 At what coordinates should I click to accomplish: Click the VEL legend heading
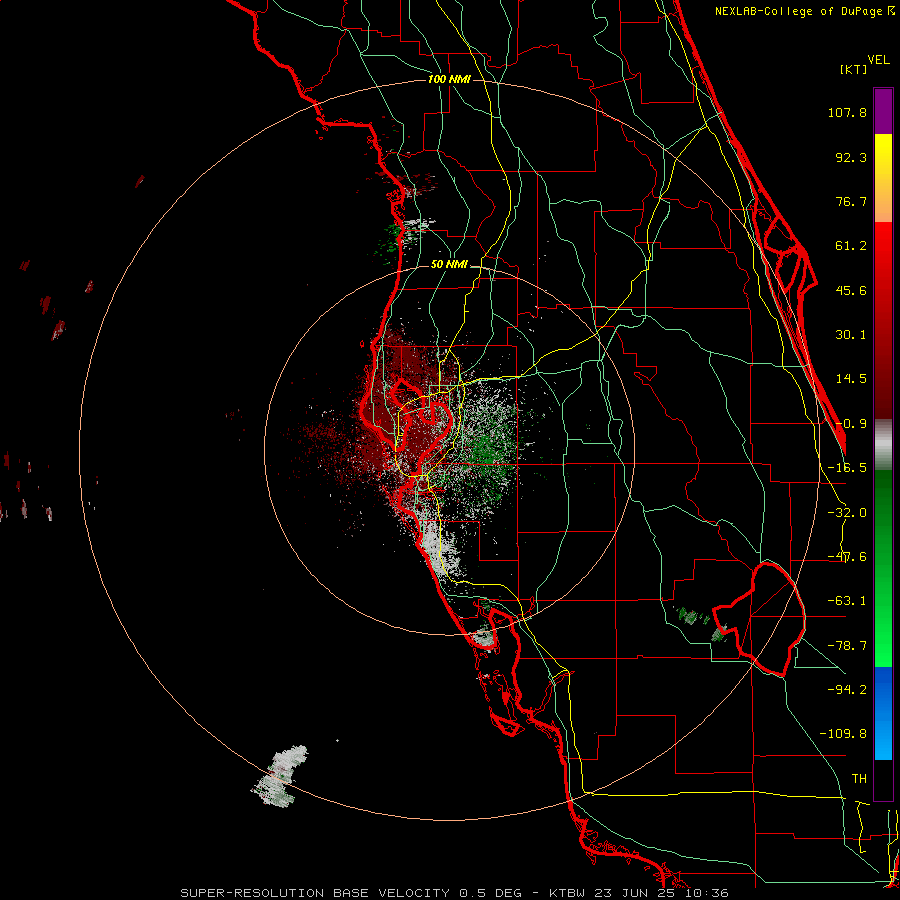tap(878, 60)
